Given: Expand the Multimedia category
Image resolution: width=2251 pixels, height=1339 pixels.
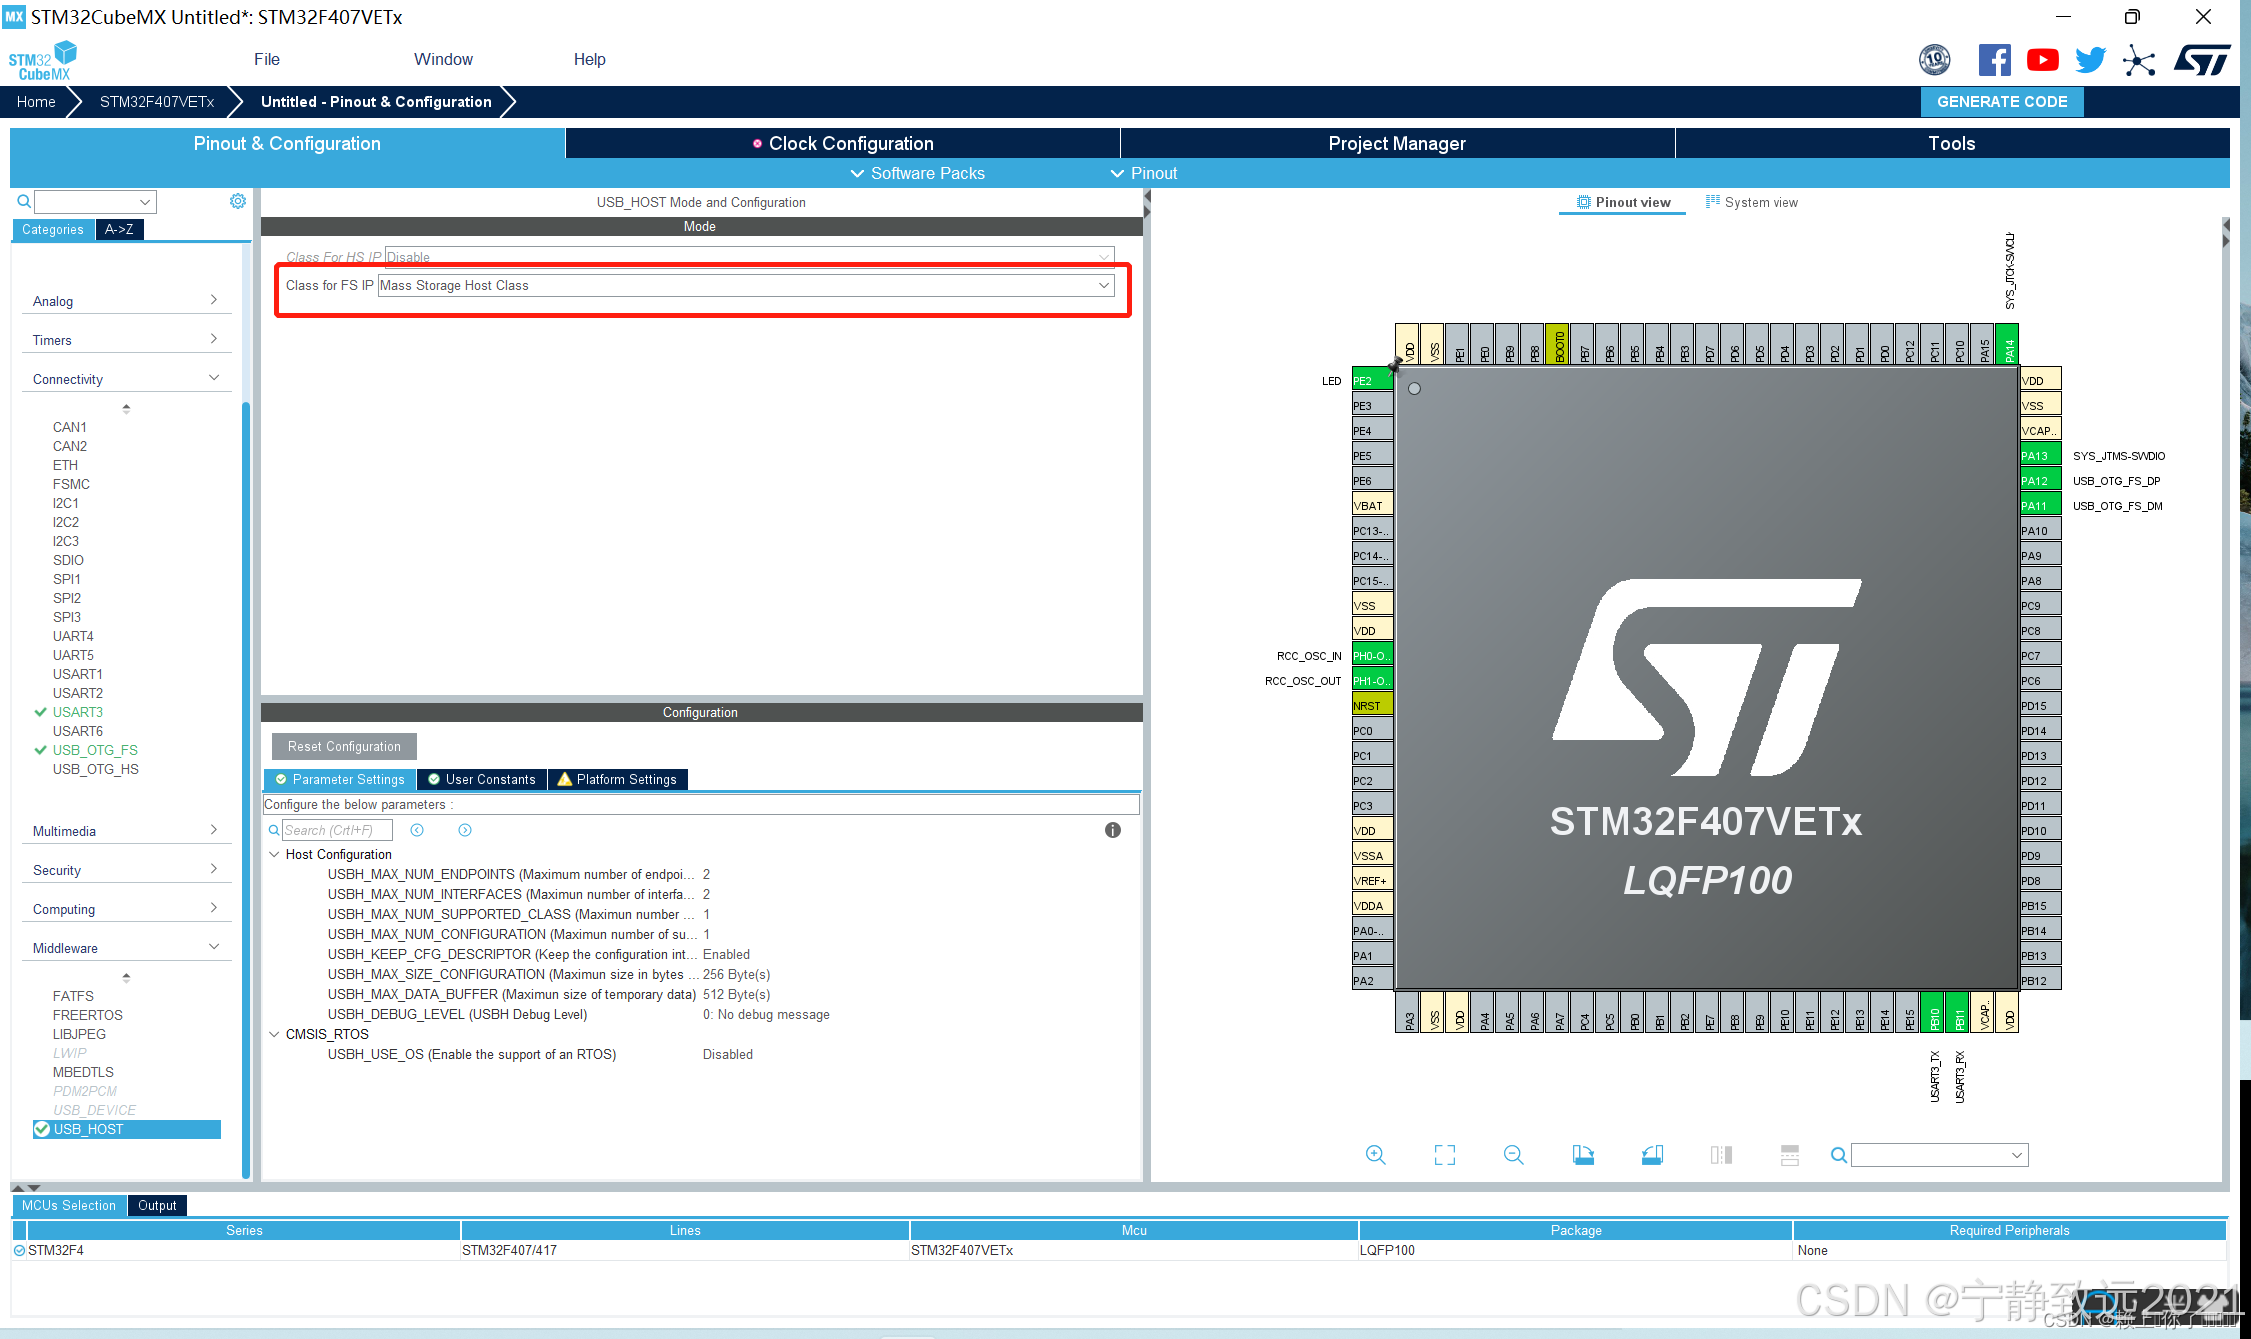Looking at the screenshot, I should (126, 831).
